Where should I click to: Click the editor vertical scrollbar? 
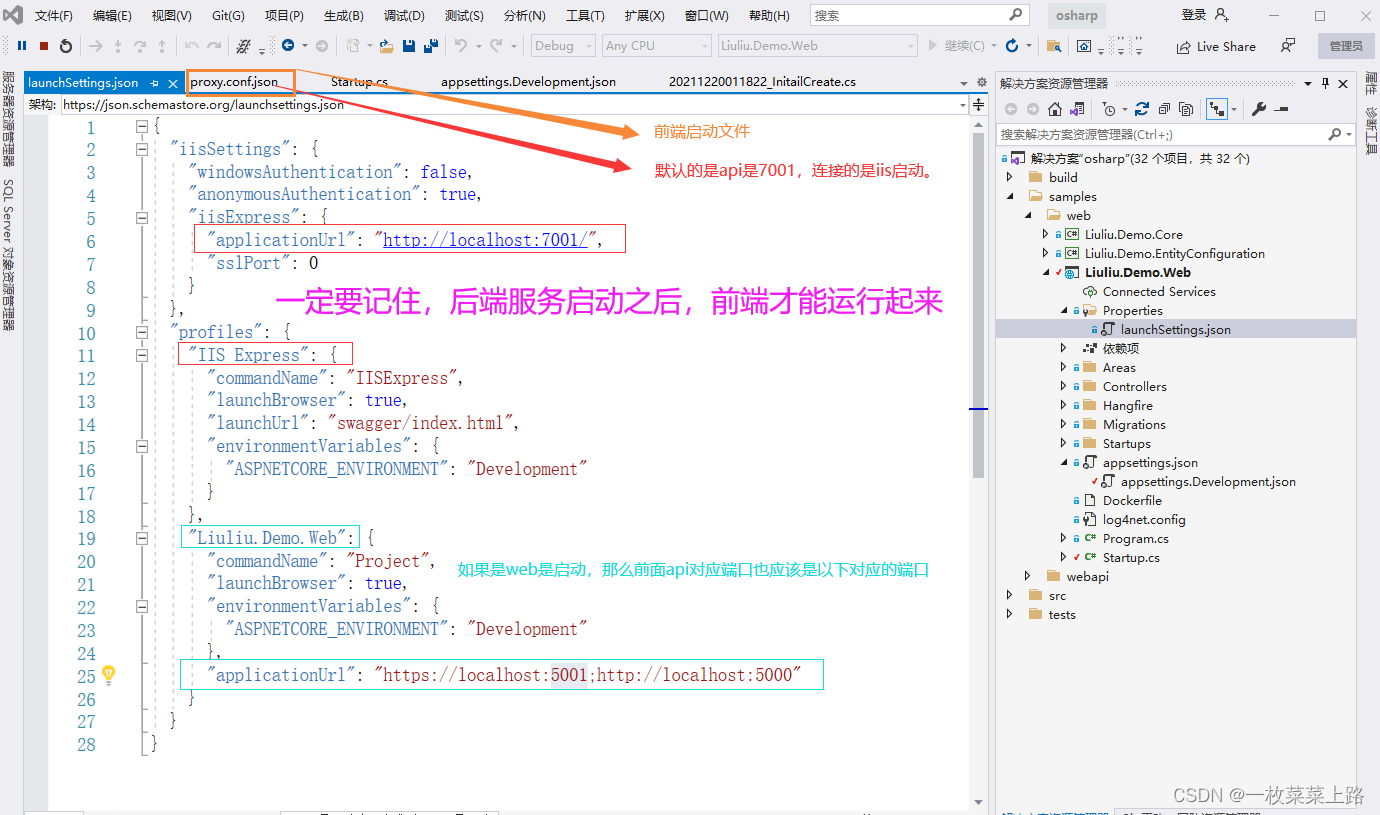coord(978,304)
